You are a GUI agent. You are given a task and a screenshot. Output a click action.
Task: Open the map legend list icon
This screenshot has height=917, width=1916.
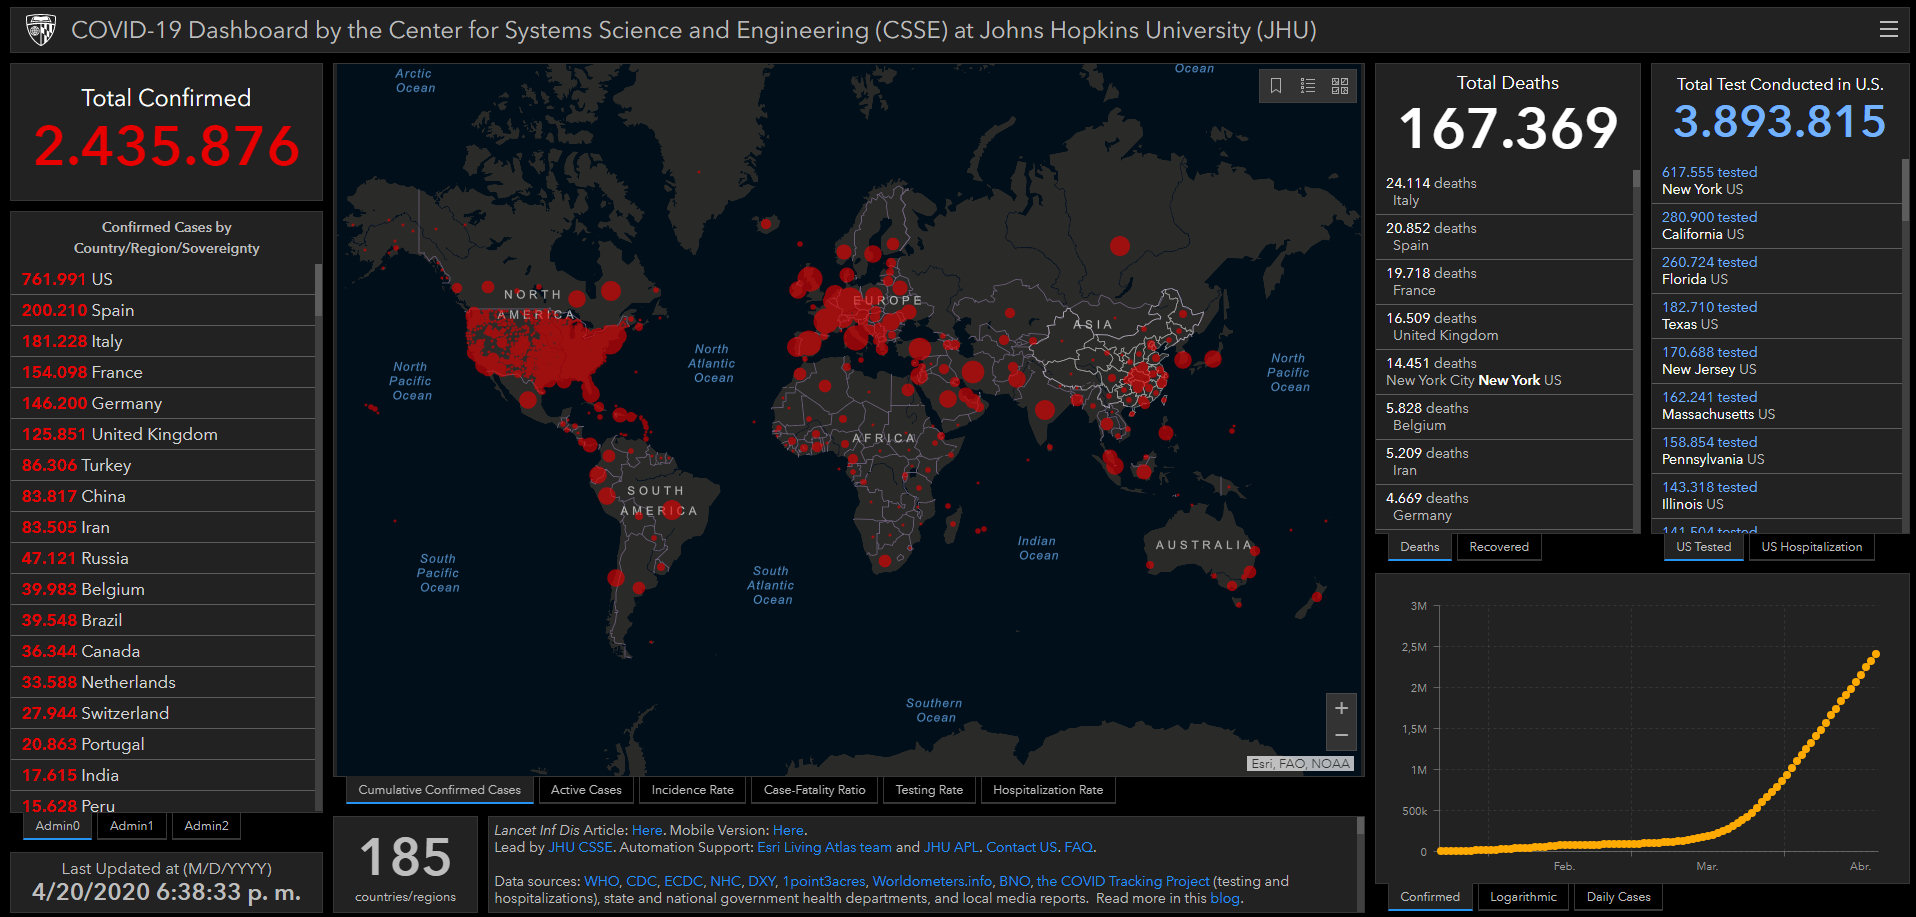[1308, 86]
